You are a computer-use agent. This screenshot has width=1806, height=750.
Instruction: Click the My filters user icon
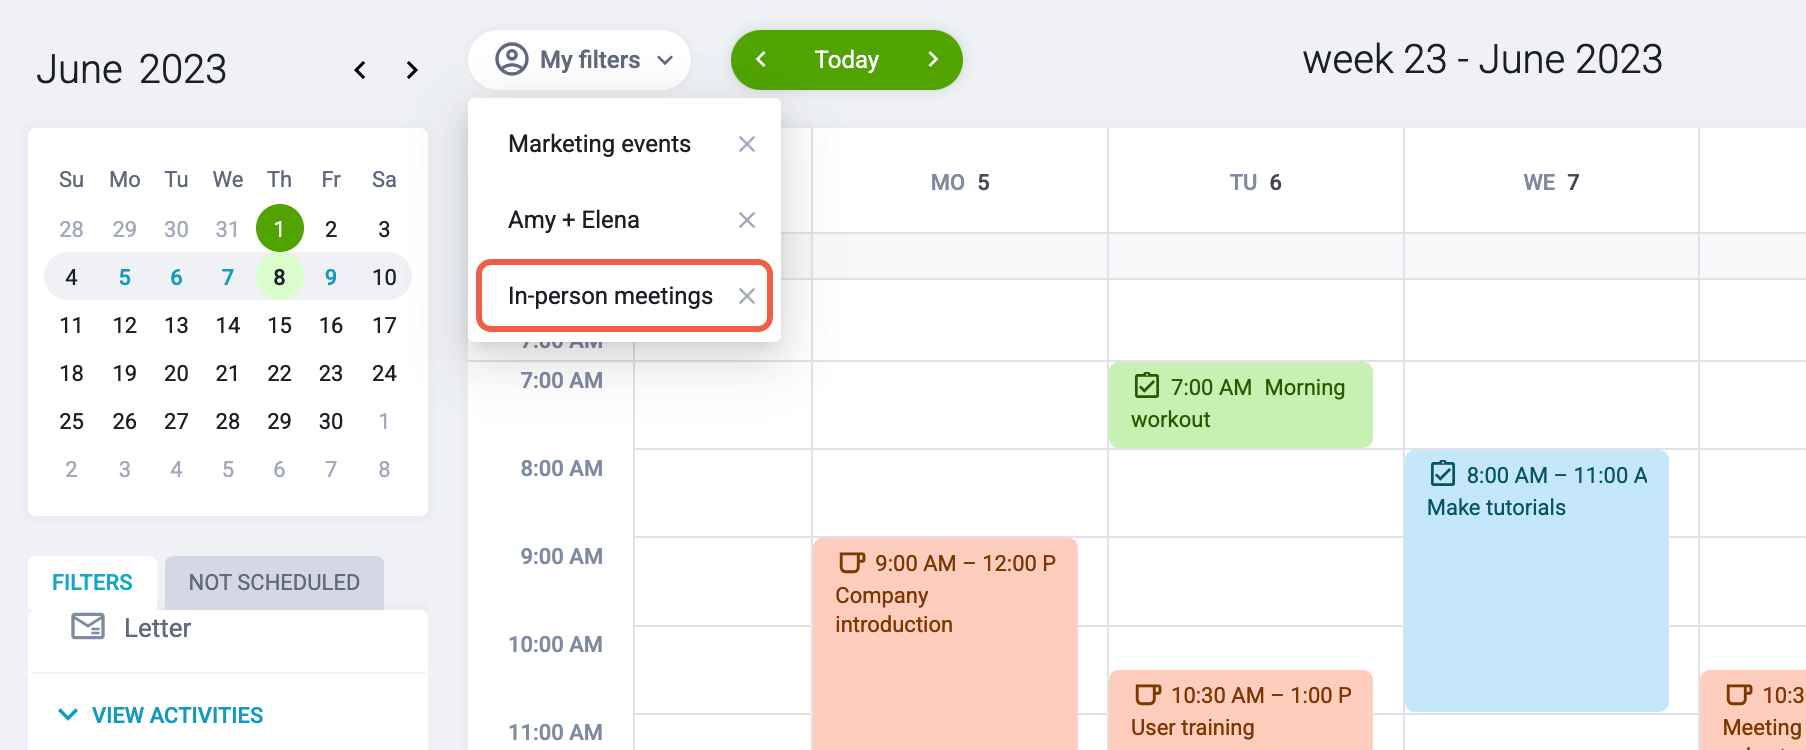point(511,60)
